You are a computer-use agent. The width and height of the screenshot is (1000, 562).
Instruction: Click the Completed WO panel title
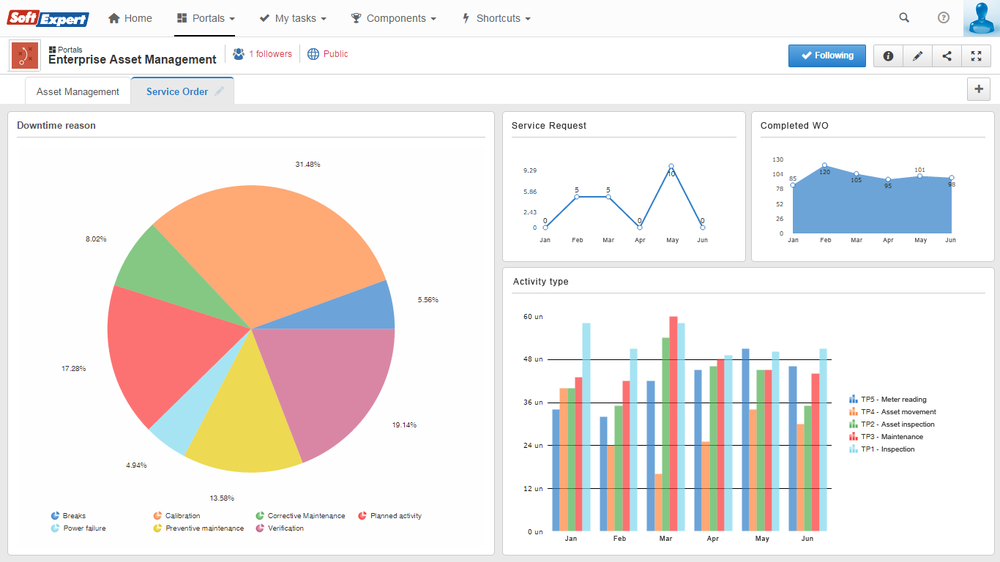click(794, 126)
